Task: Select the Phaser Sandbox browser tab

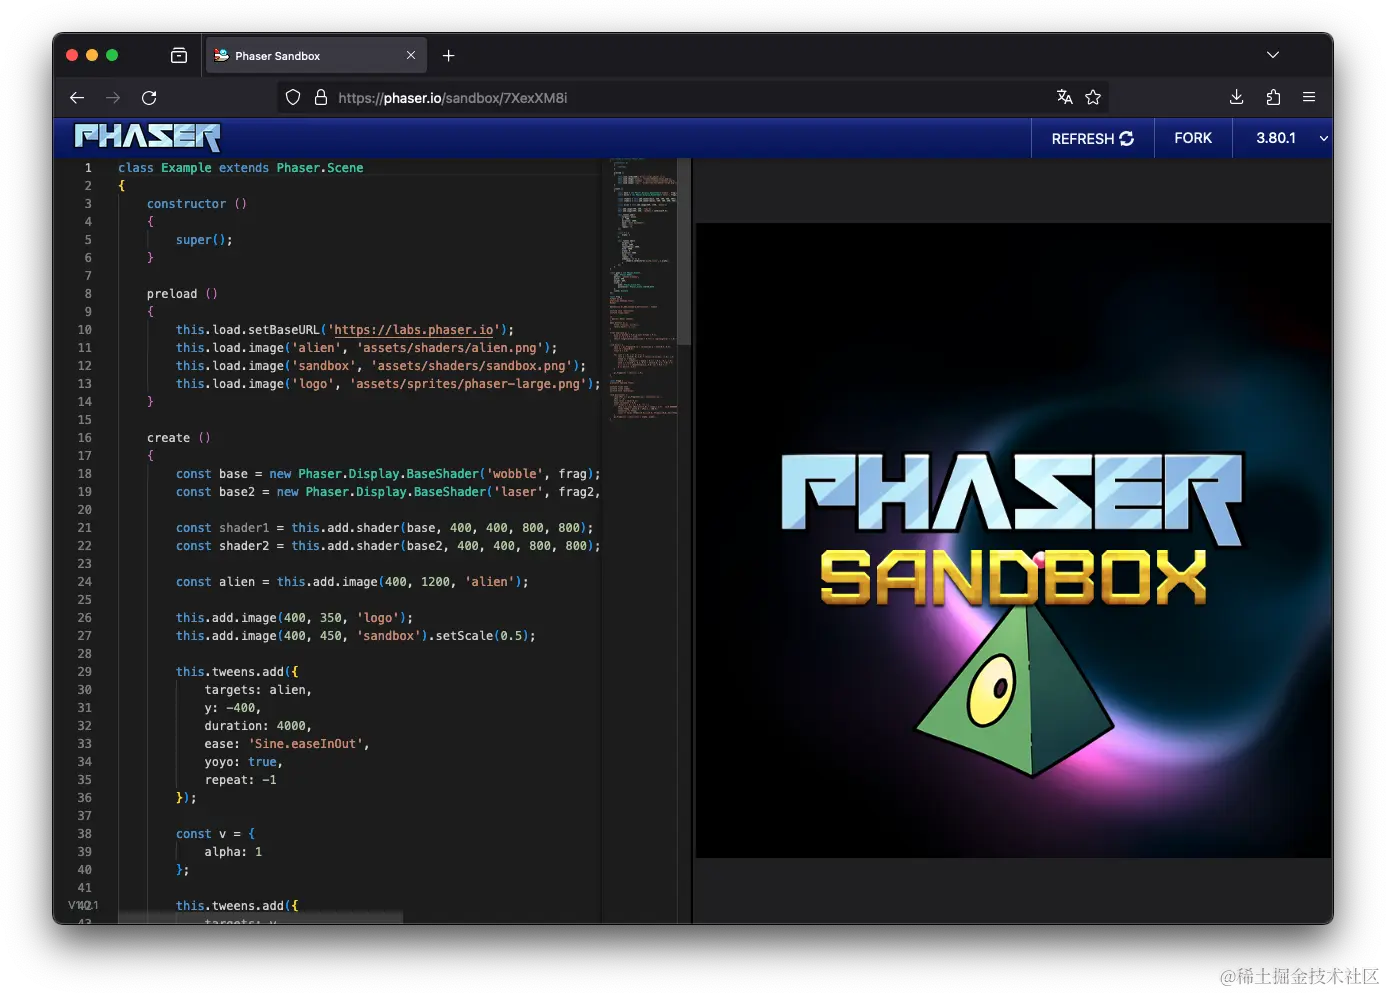Action: click(x=316, y=56)
